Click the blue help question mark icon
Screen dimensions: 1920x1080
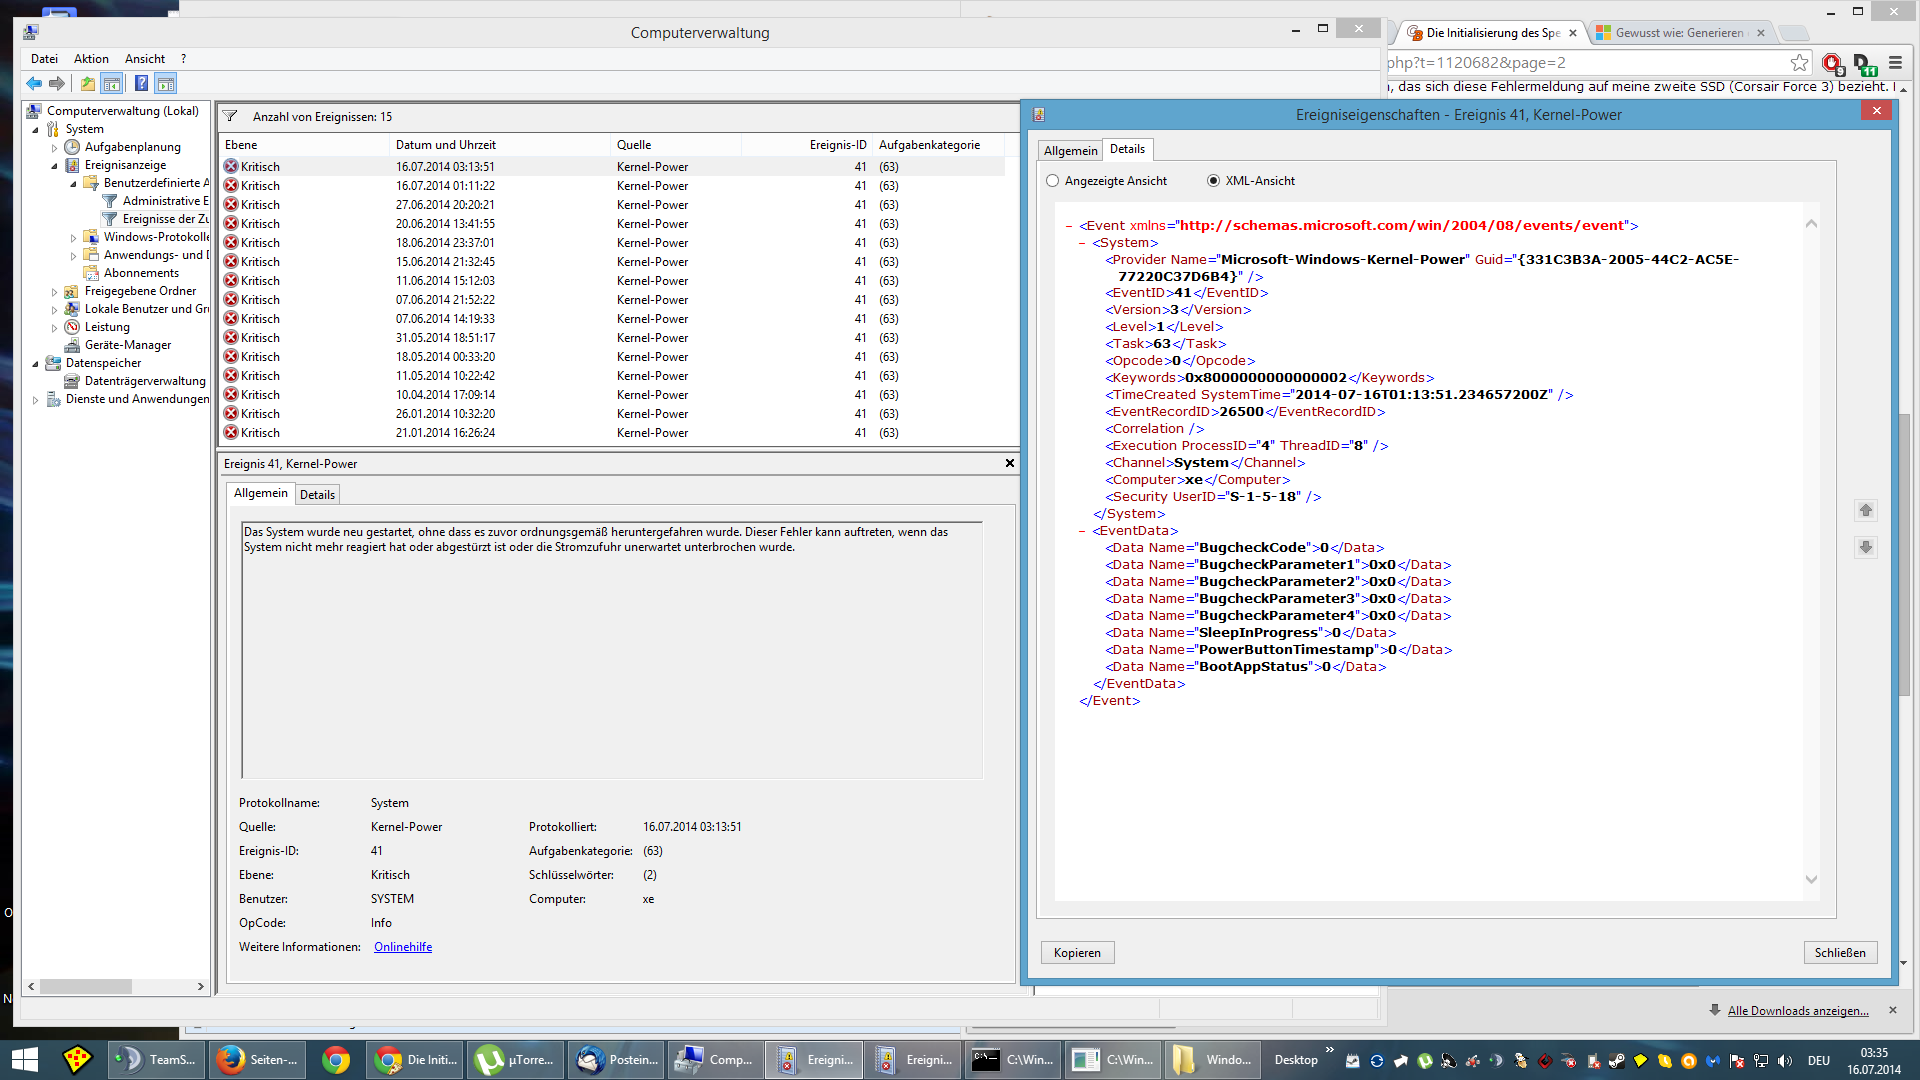141,84
